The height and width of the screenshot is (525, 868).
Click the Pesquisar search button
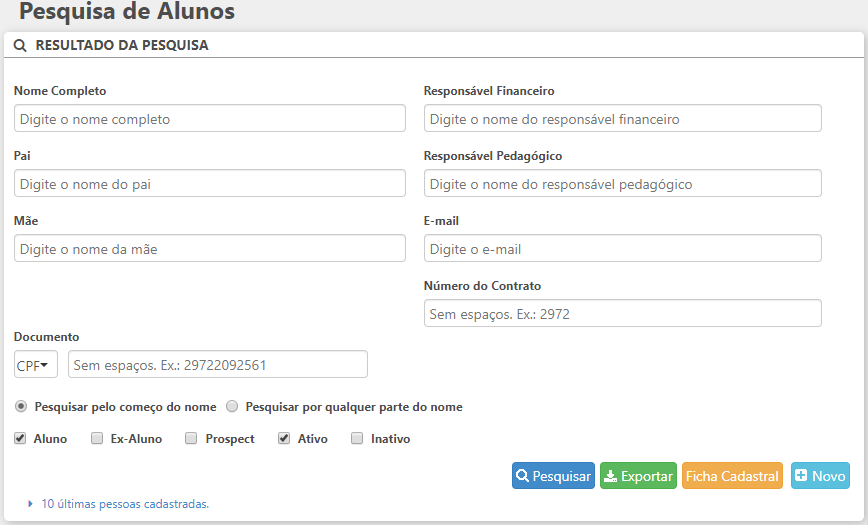click(553, 476)
